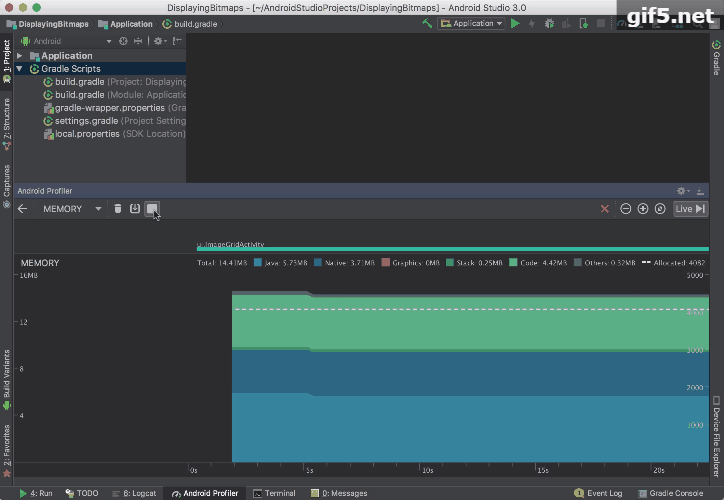This screenshot has width=724, height=500.
Task: Open Terminal tool window tab
Action: [x=274, y=493]
